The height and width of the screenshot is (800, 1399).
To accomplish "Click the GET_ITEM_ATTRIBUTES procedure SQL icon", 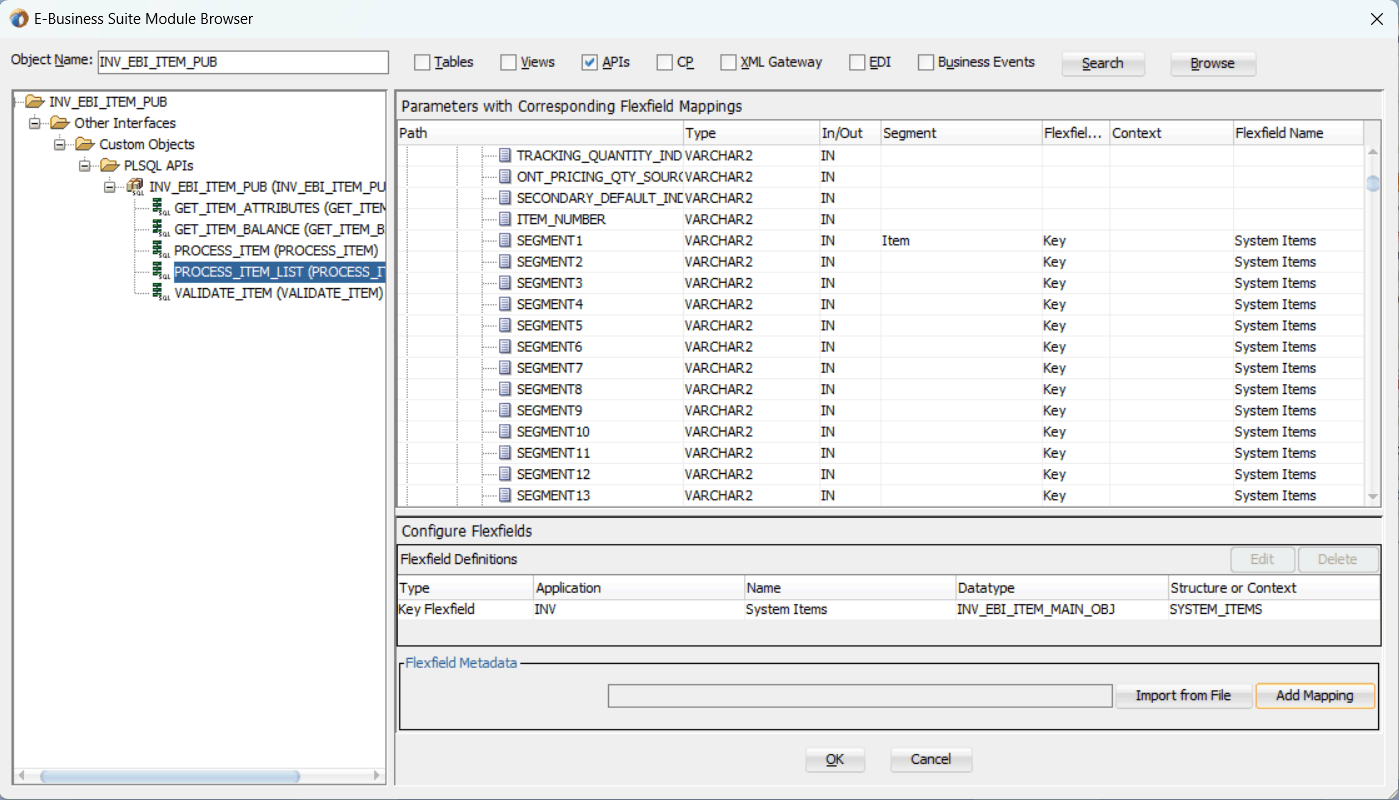I will point(160,209).
